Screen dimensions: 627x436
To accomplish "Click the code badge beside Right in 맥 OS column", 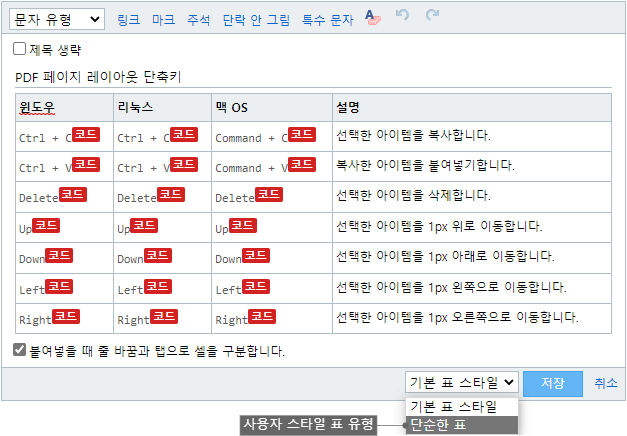I will 262,316.
